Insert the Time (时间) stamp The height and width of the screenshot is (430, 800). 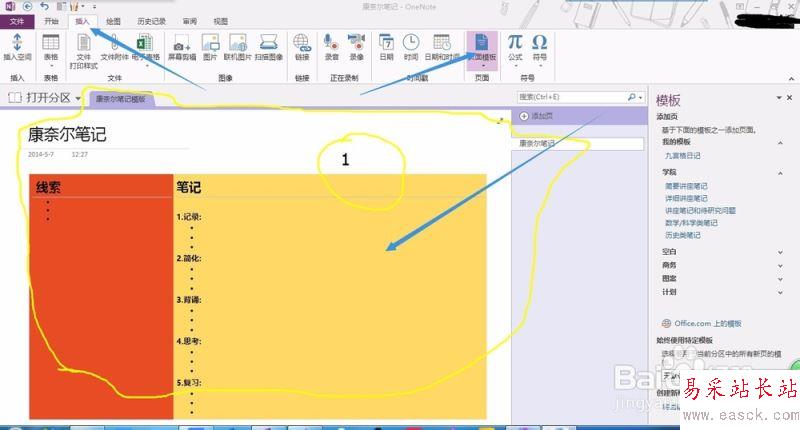click(411, 42)
